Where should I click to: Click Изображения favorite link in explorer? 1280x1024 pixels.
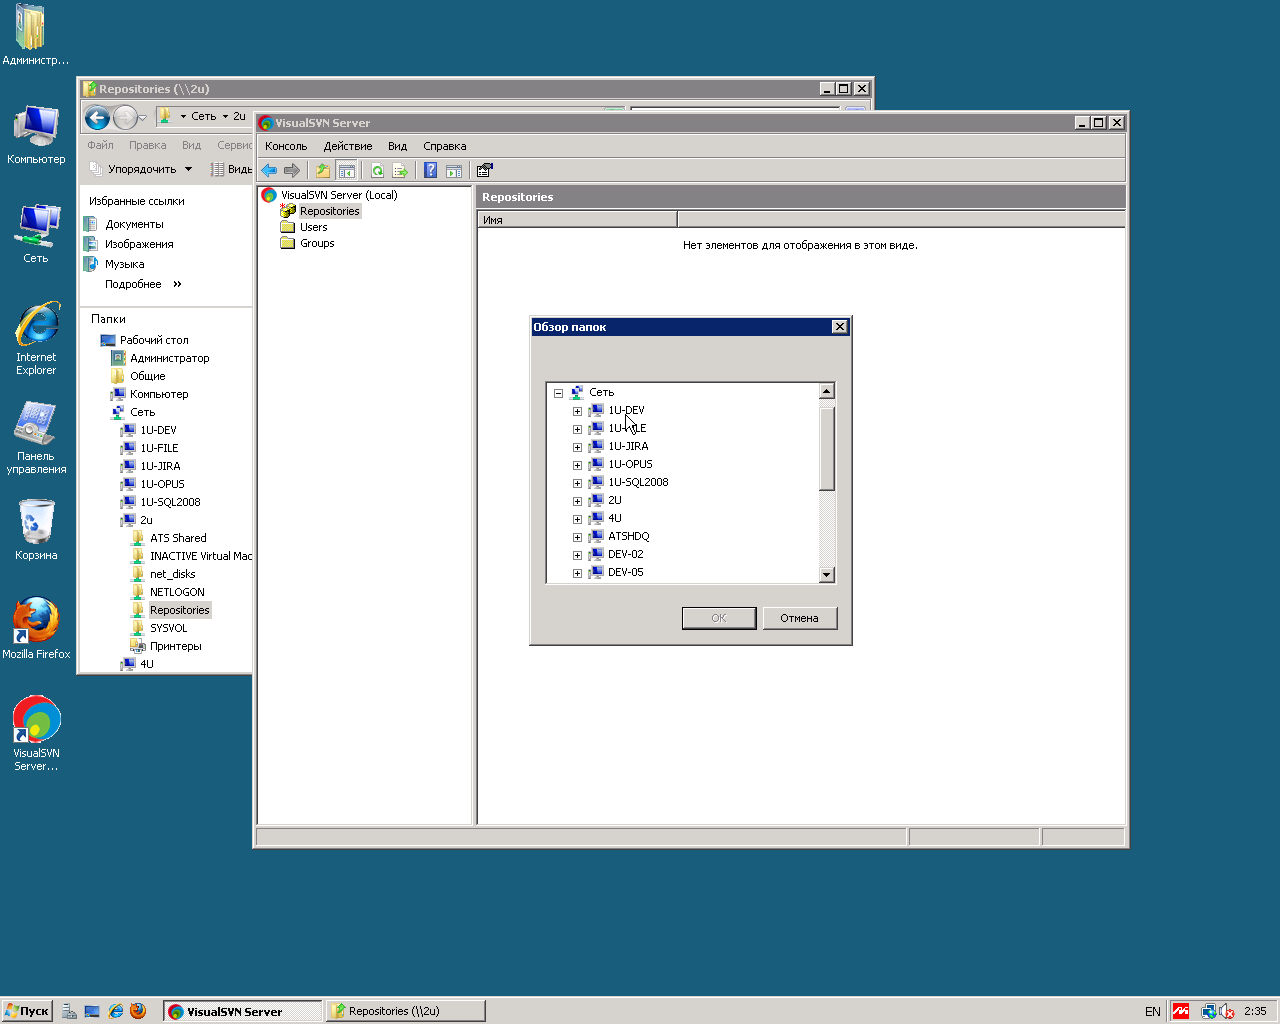pyautogui.click(x=139, y=244)
